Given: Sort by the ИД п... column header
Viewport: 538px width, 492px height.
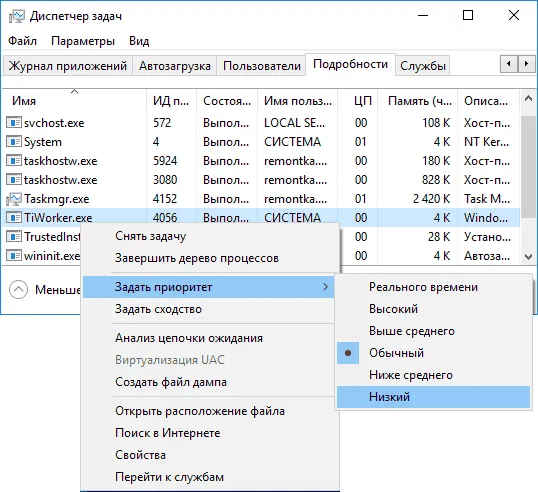Looking at the screenshot, I should point(172,101).
